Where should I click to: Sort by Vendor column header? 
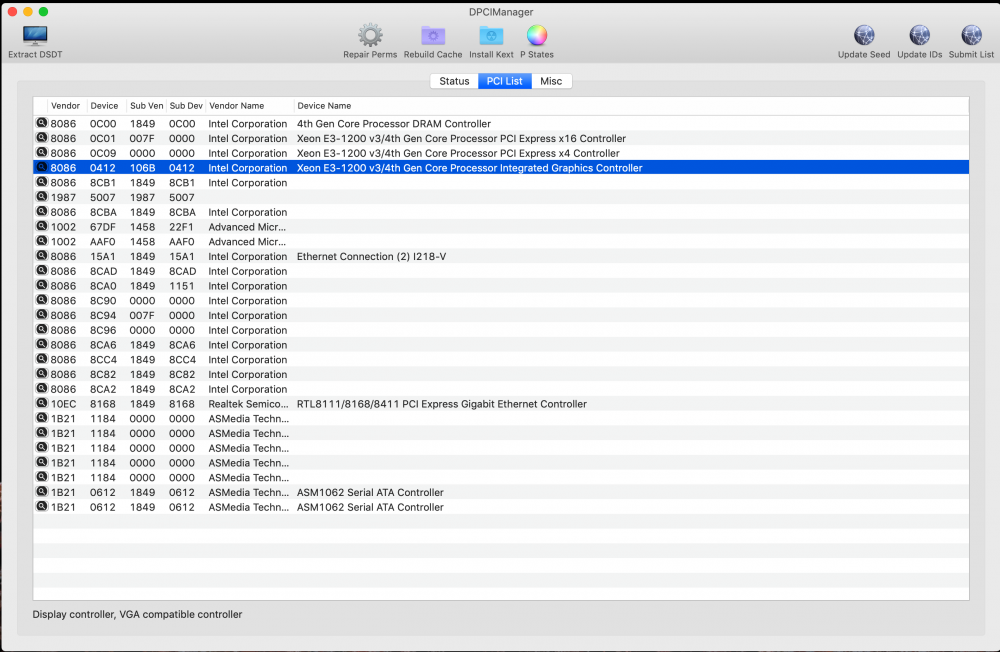65,106
